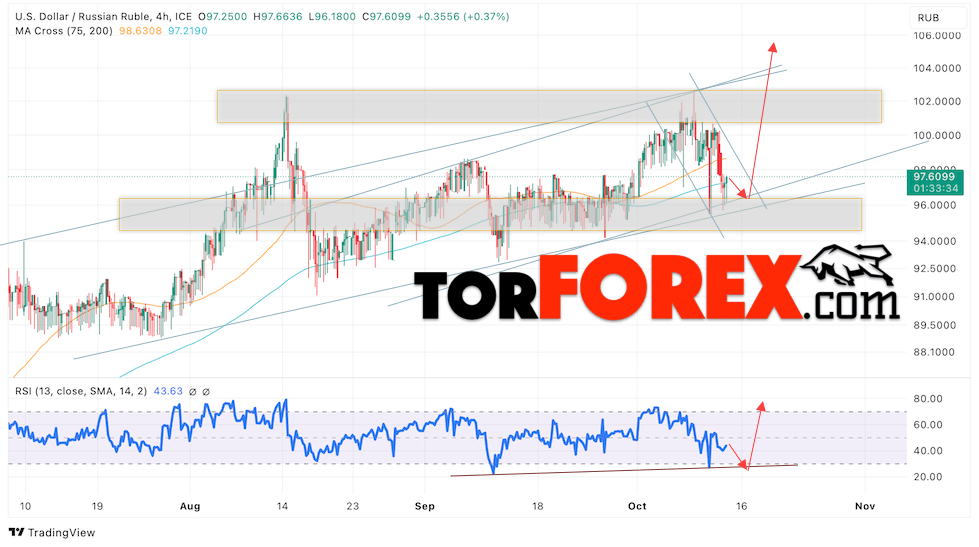Viewport: 979px width, 547px height.
Task: Click 88.1000 on the price axis
Action: click(x=935, y=352)
